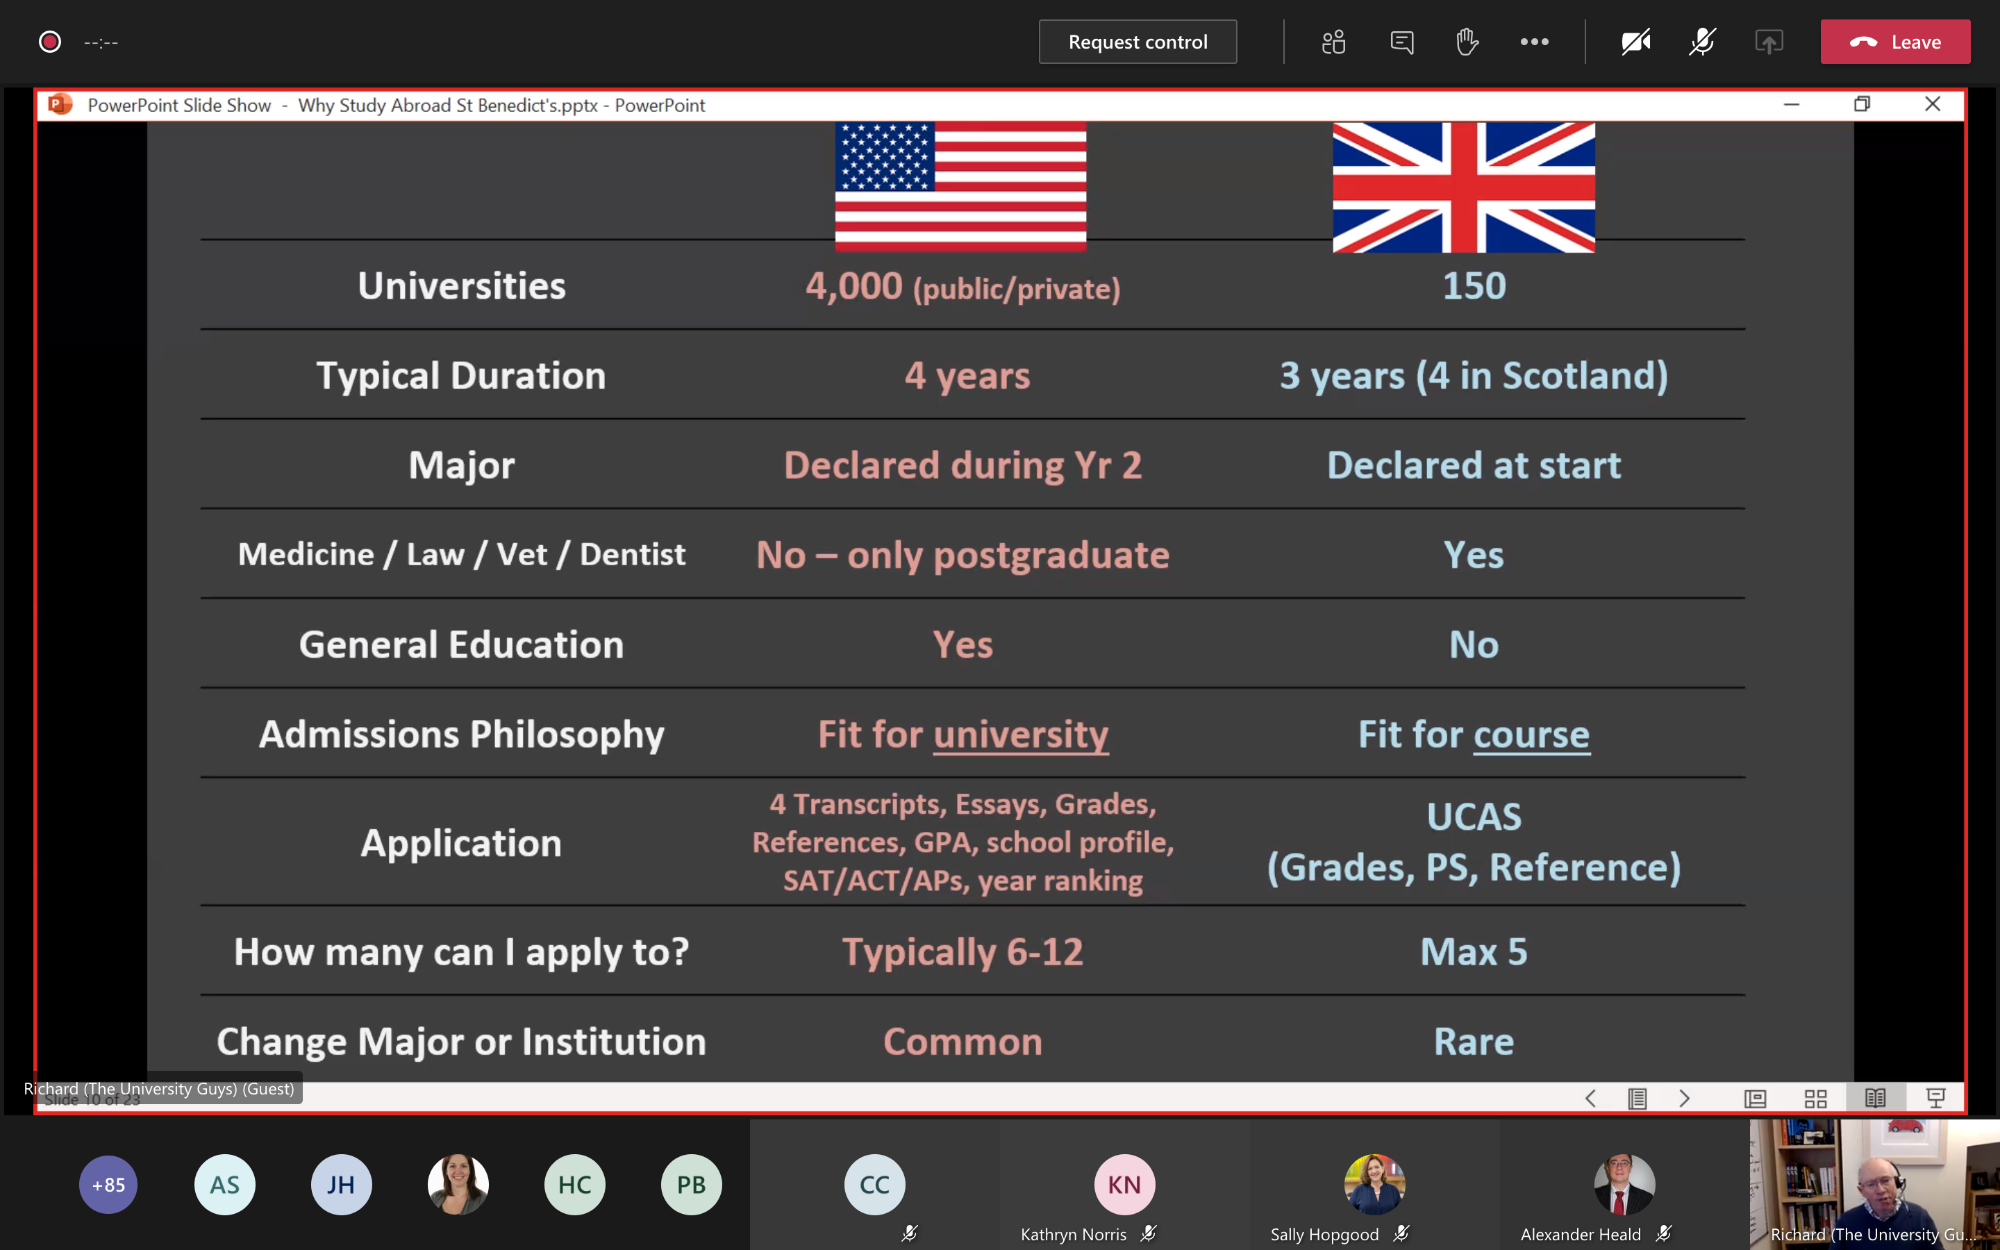Click the UK flag image
The height and width of the screenshot is (1250, 2000).
[x=1464, y=187]
